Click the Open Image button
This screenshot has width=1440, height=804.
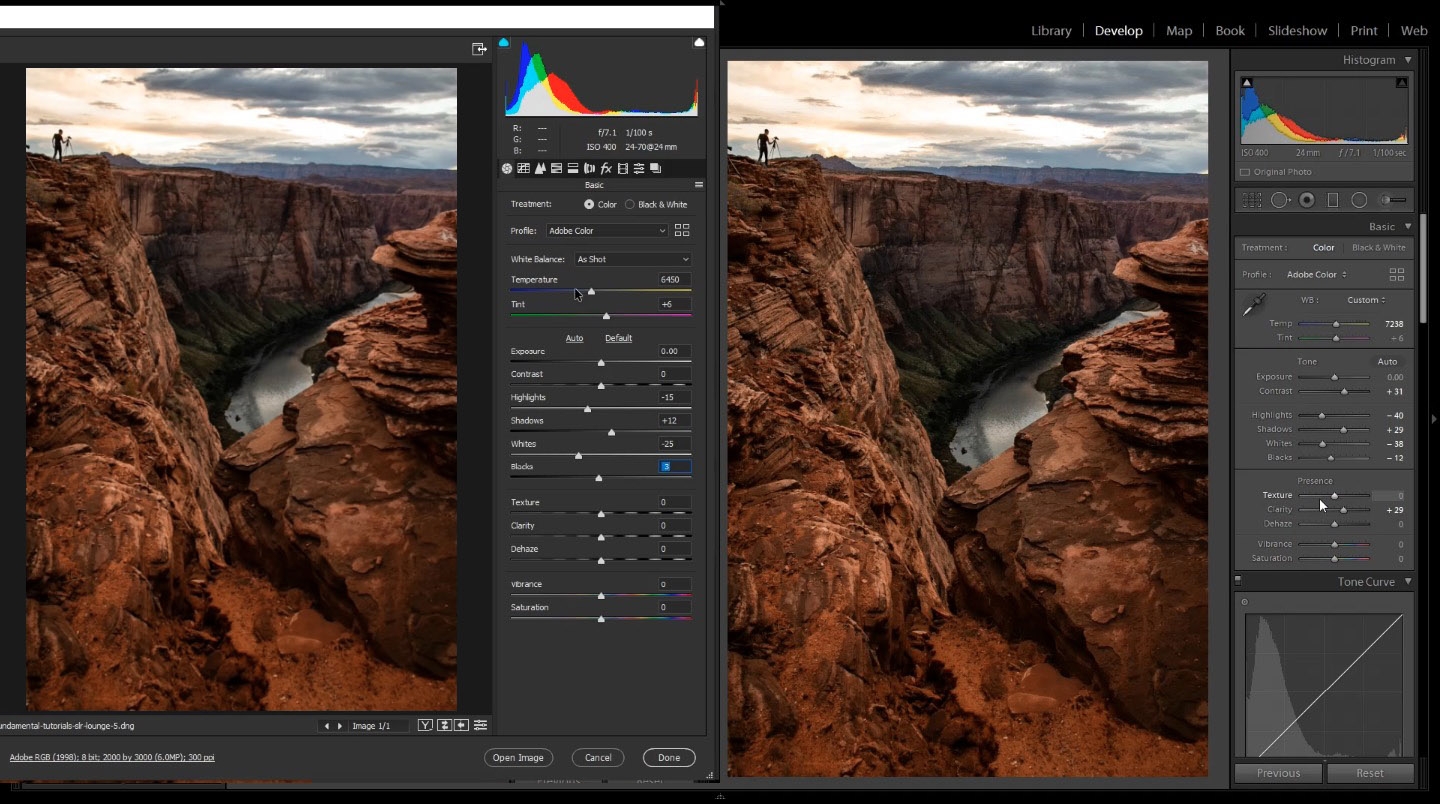[x=518, y=758]
